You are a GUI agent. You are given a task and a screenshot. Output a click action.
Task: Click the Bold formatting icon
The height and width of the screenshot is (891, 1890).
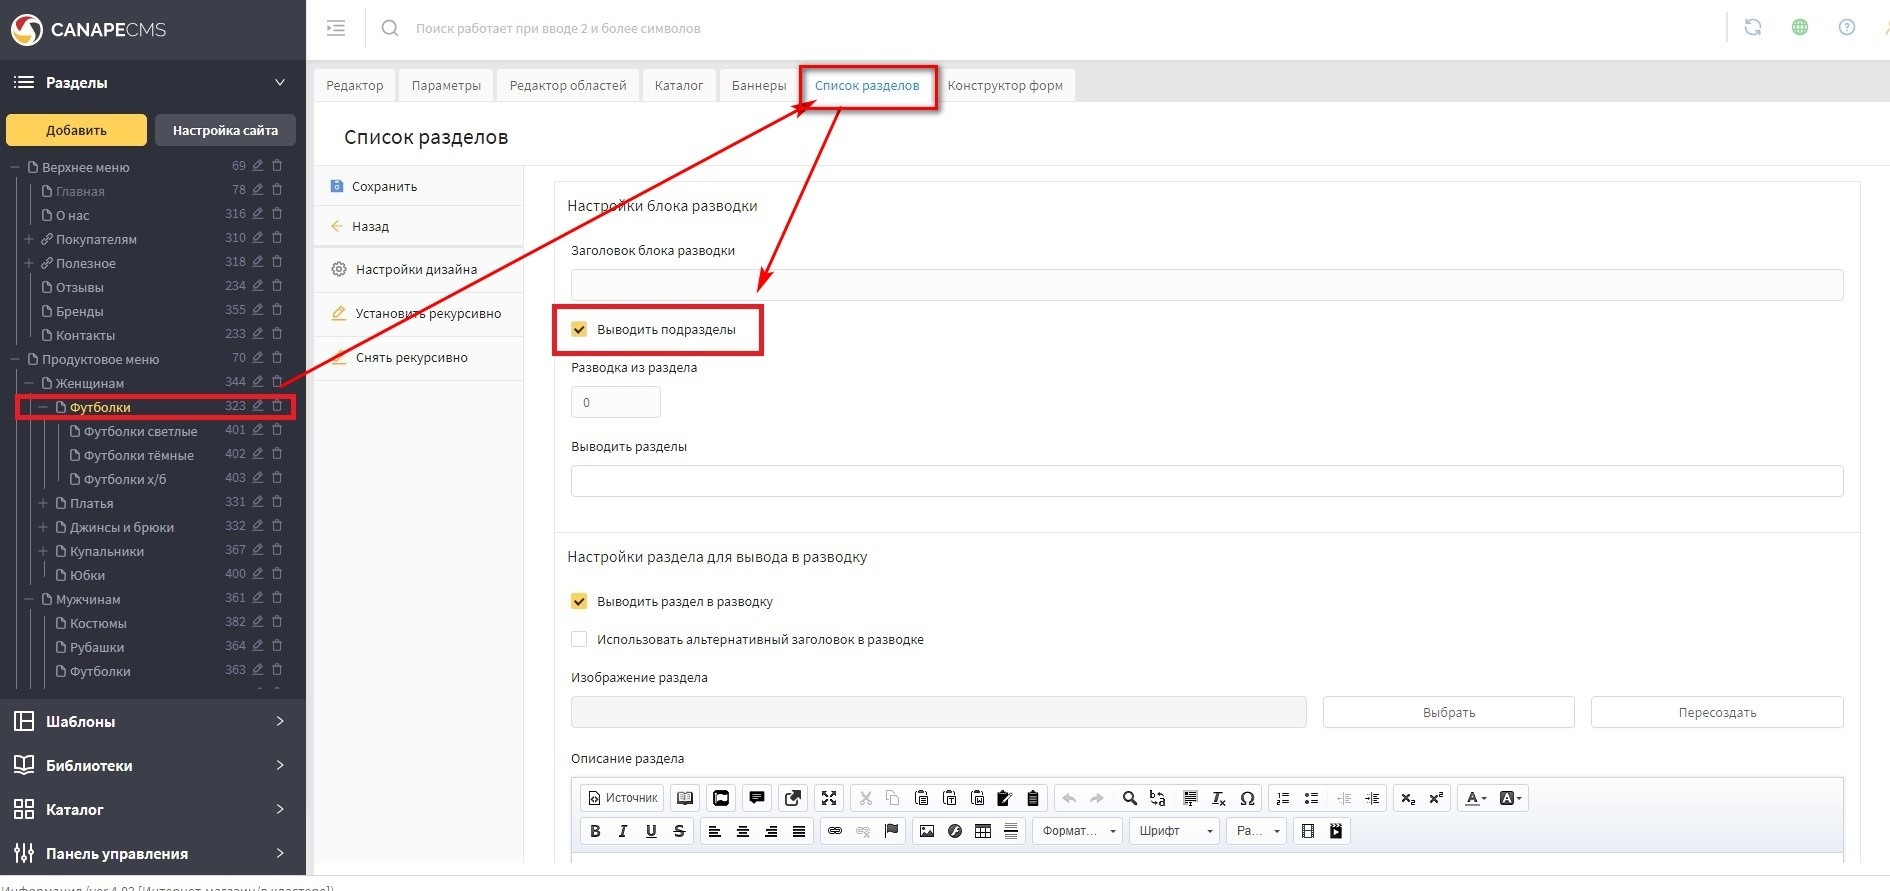[x=595, y=831]
